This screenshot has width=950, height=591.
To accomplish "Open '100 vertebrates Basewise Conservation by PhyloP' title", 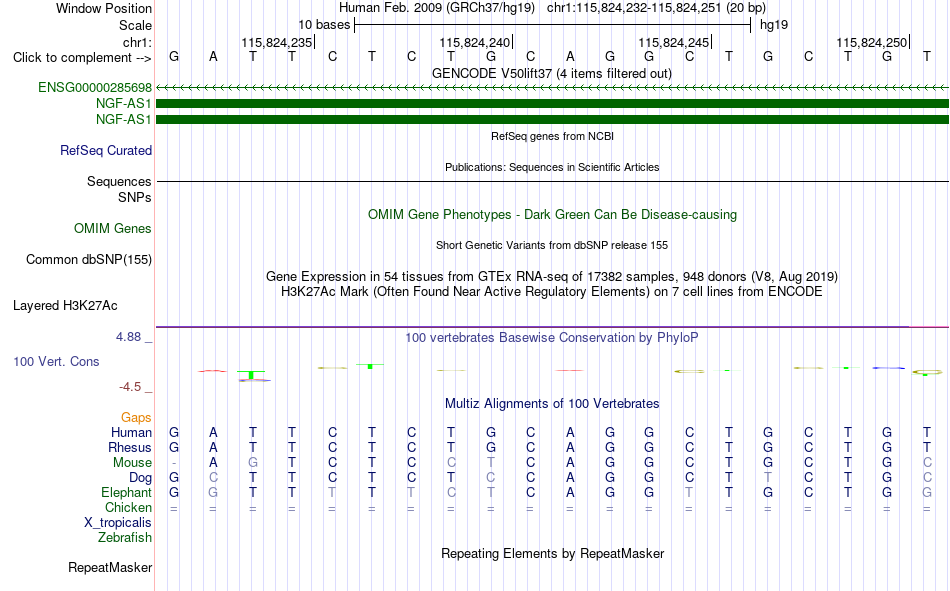I will [x=552, y=338].
